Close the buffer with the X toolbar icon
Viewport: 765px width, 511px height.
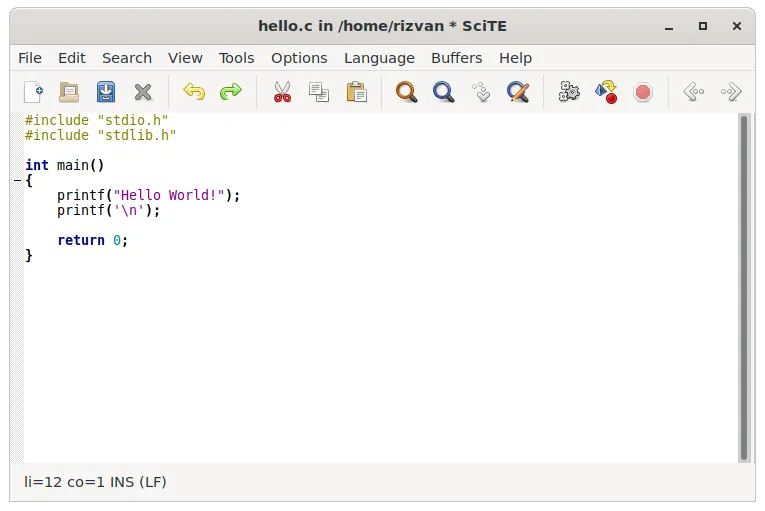(x=143, y=92)
